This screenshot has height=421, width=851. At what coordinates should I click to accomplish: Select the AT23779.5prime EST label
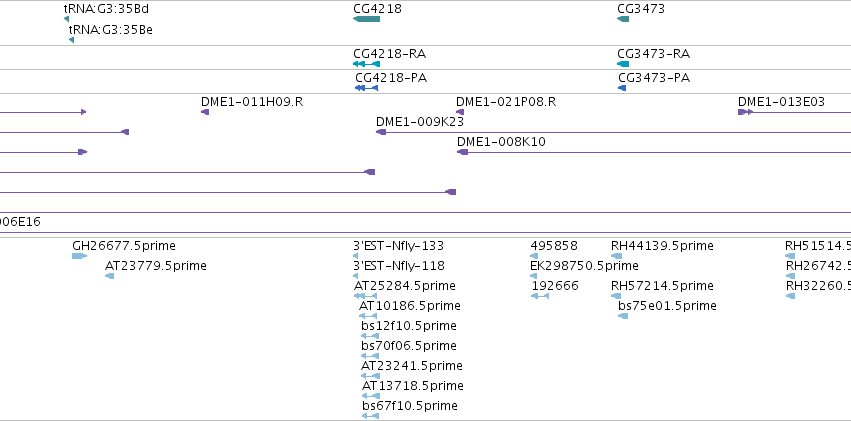point(156,266)
